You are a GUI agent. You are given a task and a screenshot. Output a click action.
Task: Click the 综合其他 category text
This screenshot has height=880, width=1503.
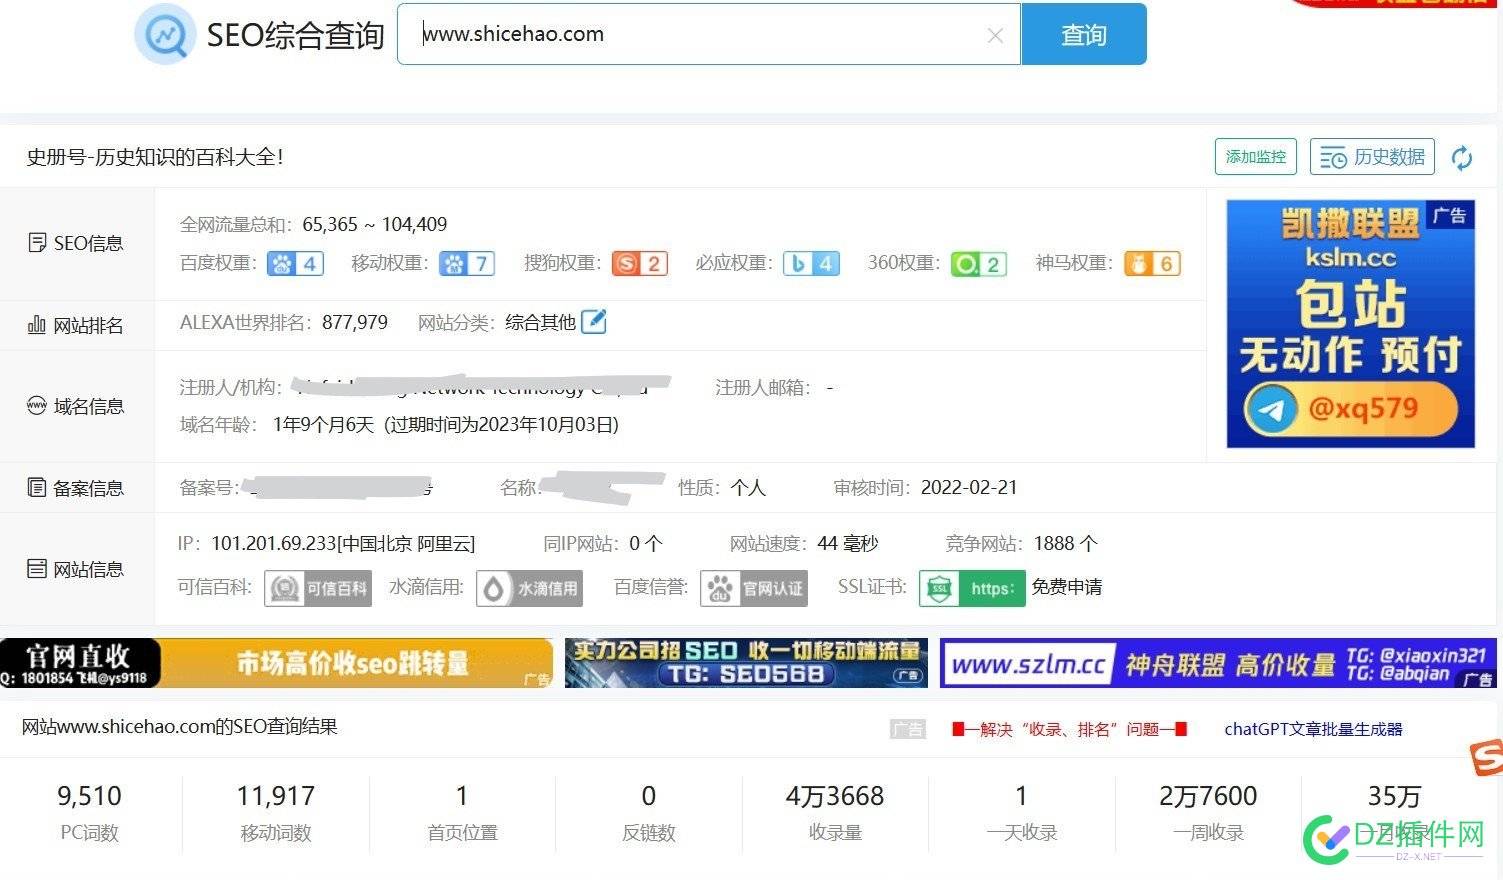pos(540,323)
